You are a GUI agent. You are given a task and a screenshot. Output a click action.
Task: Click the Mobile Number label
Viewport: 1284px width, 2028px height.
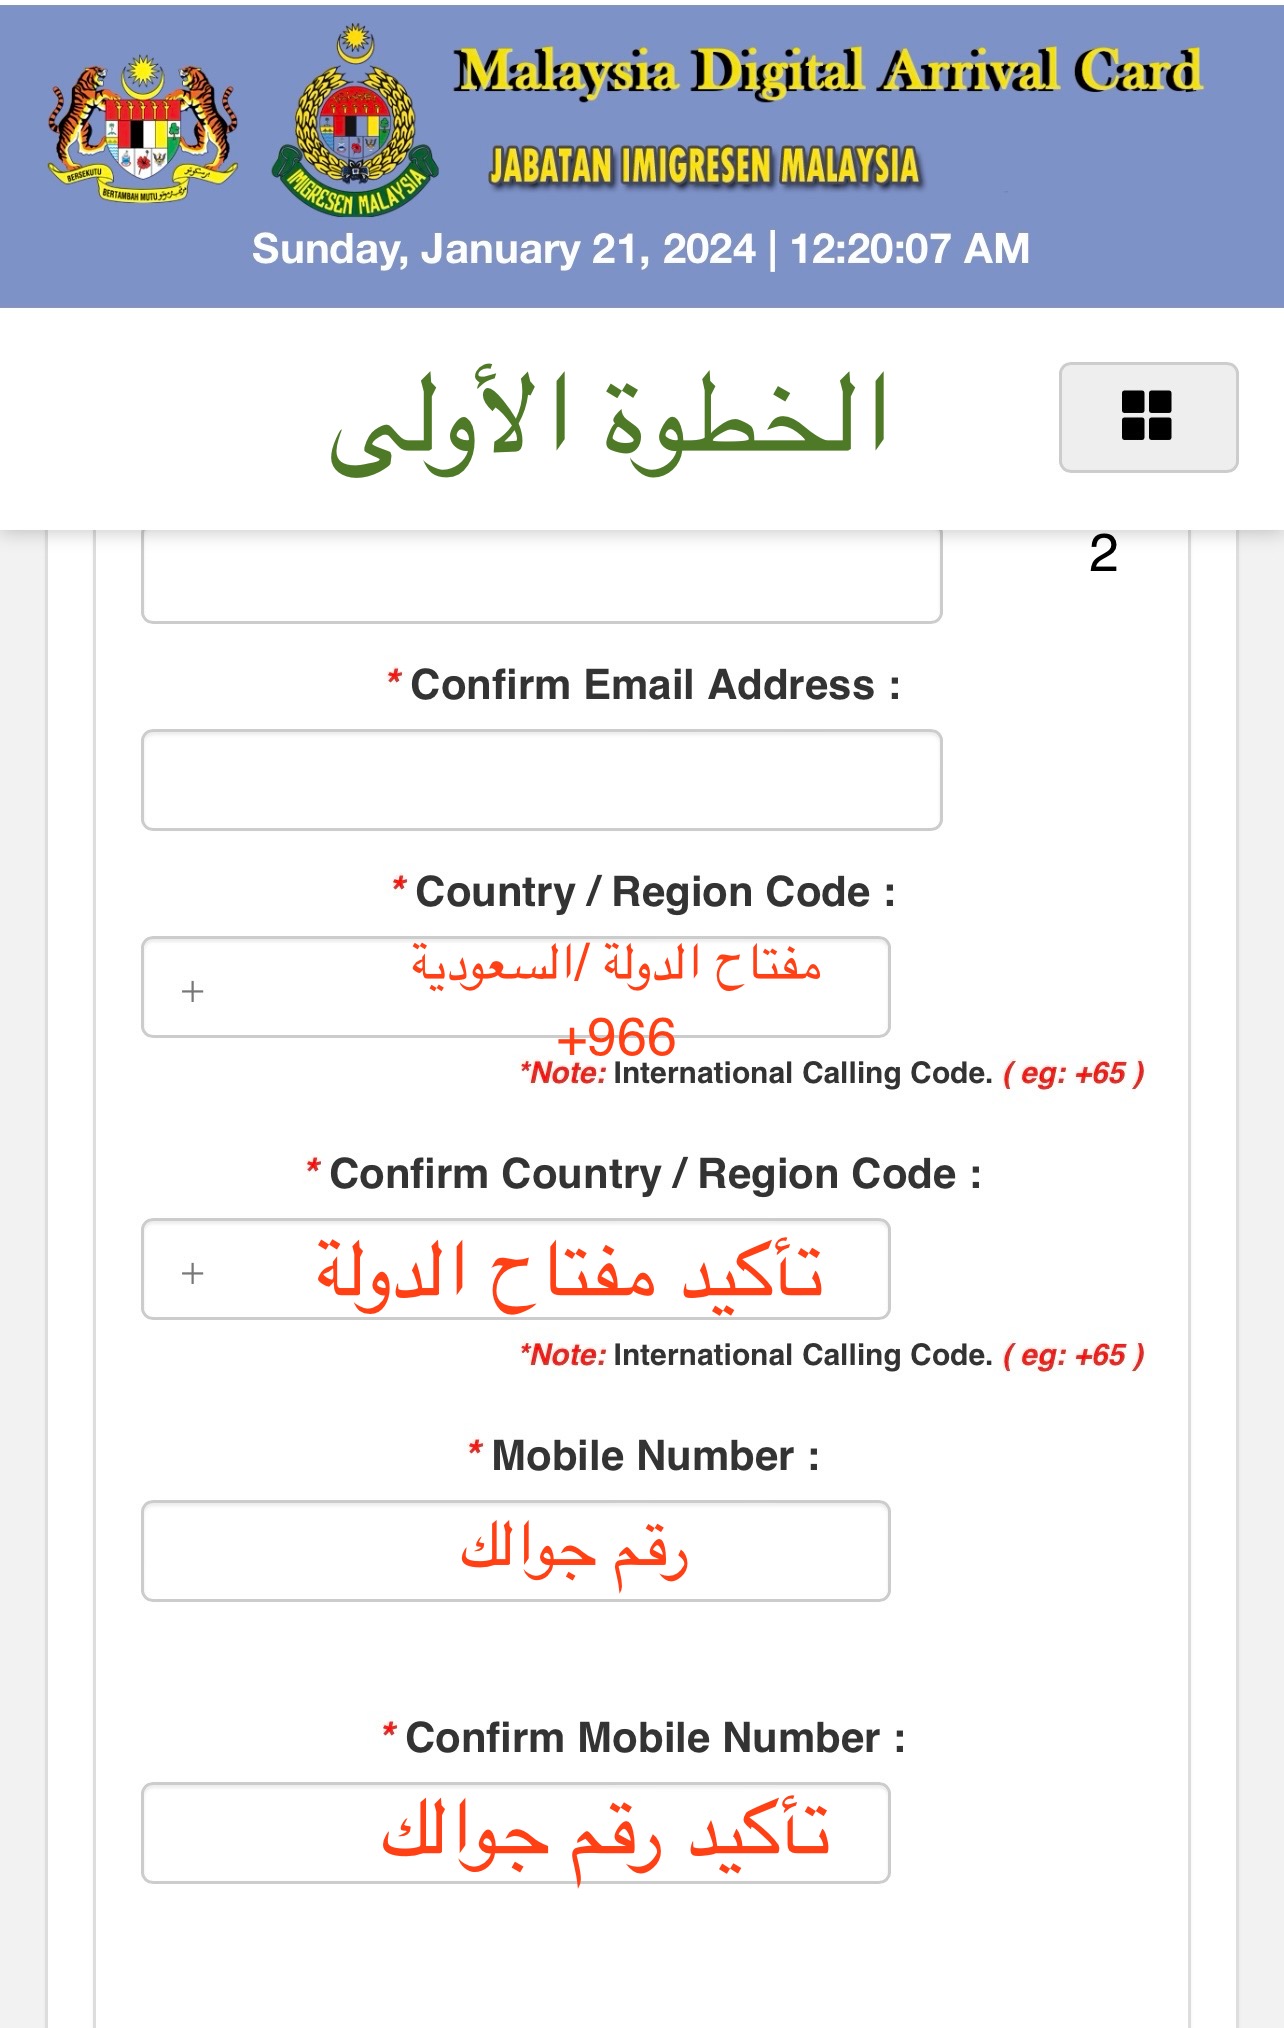pyautogui.click(x=645, y=1456)
